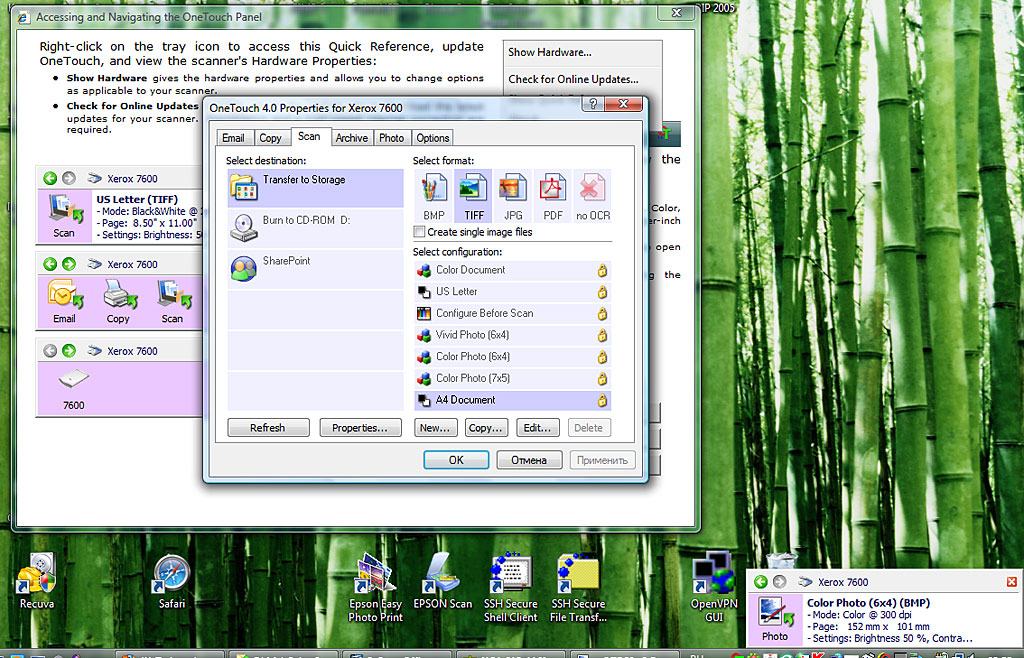Select Color Document configuration
The image size is (1024, 658).
[x=513, y=270]
